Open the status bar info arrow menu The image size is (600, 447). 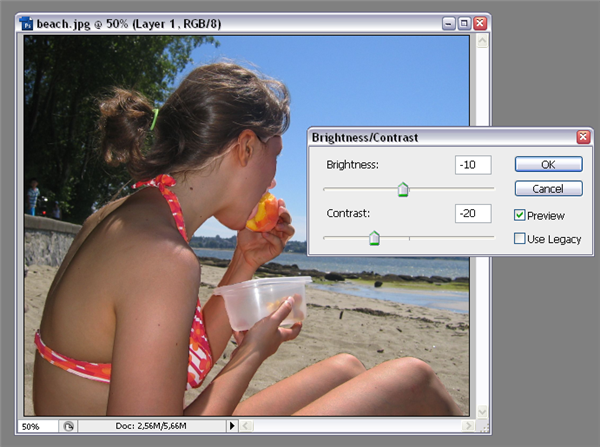click(x=232, y=426)
